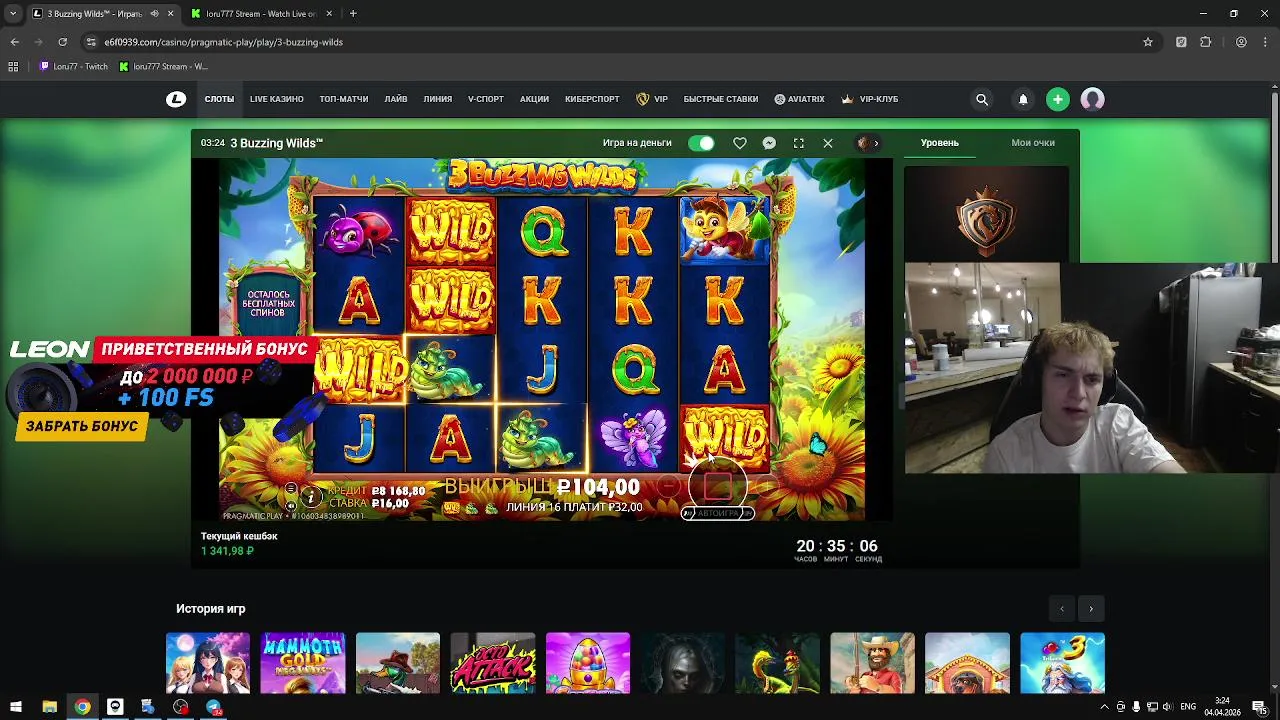Image resolution: width=1280 pixels, height=720 pixels.
Task: Open the AVIATRIX game link
Action: coord(799,99)
